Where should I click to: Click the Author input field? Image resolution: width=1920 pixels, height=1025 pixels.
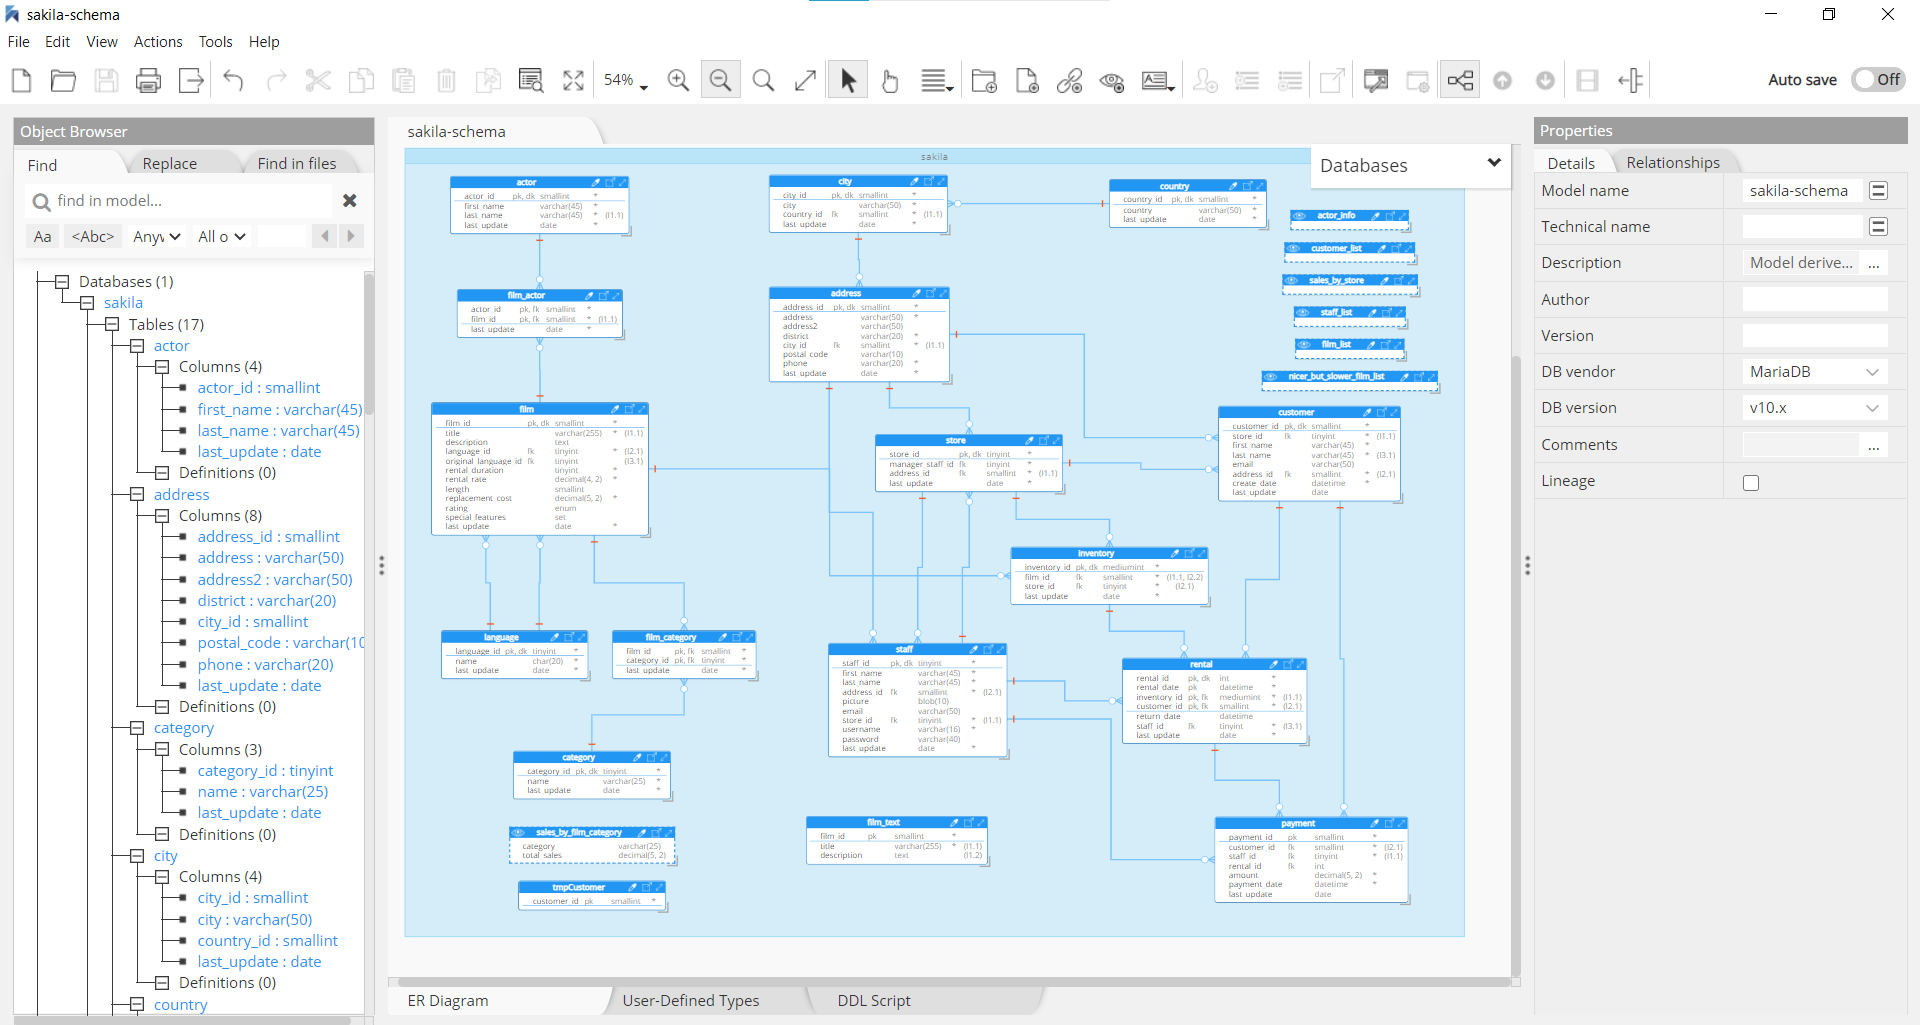(1814, 300)
